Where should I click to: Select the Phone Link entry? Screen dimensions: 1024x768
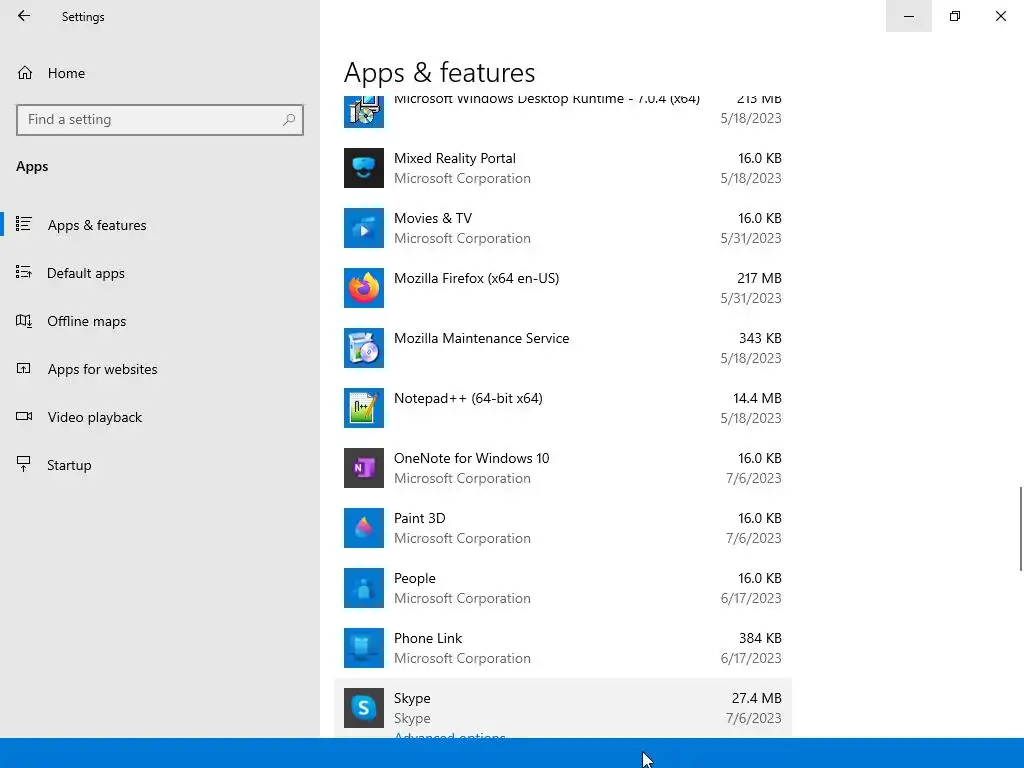tap(563, 648)
